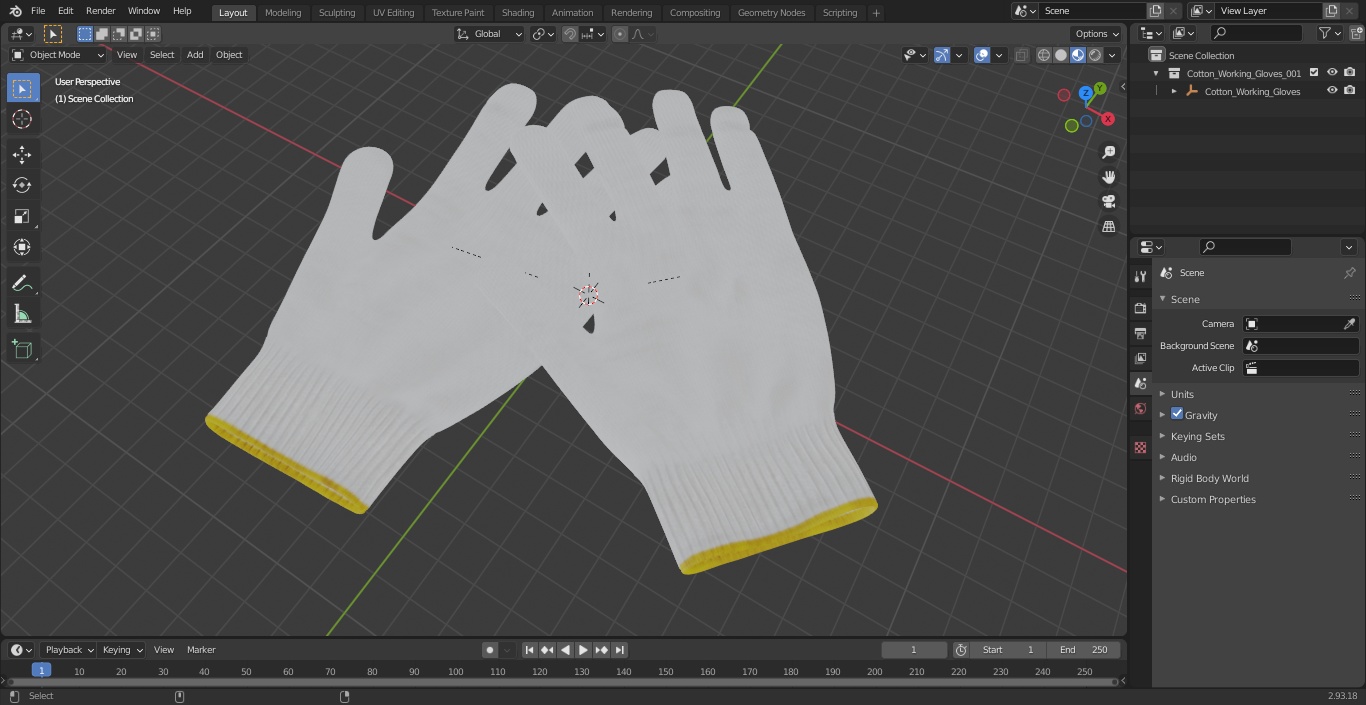Select the Rotate tool
The image size is (1366, 705).
click(x=22, y=185)
